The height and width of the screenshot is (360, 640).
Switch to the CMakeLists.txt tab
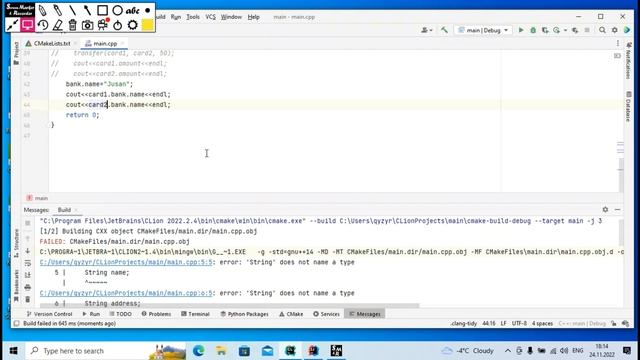click(x=52, y=43)
